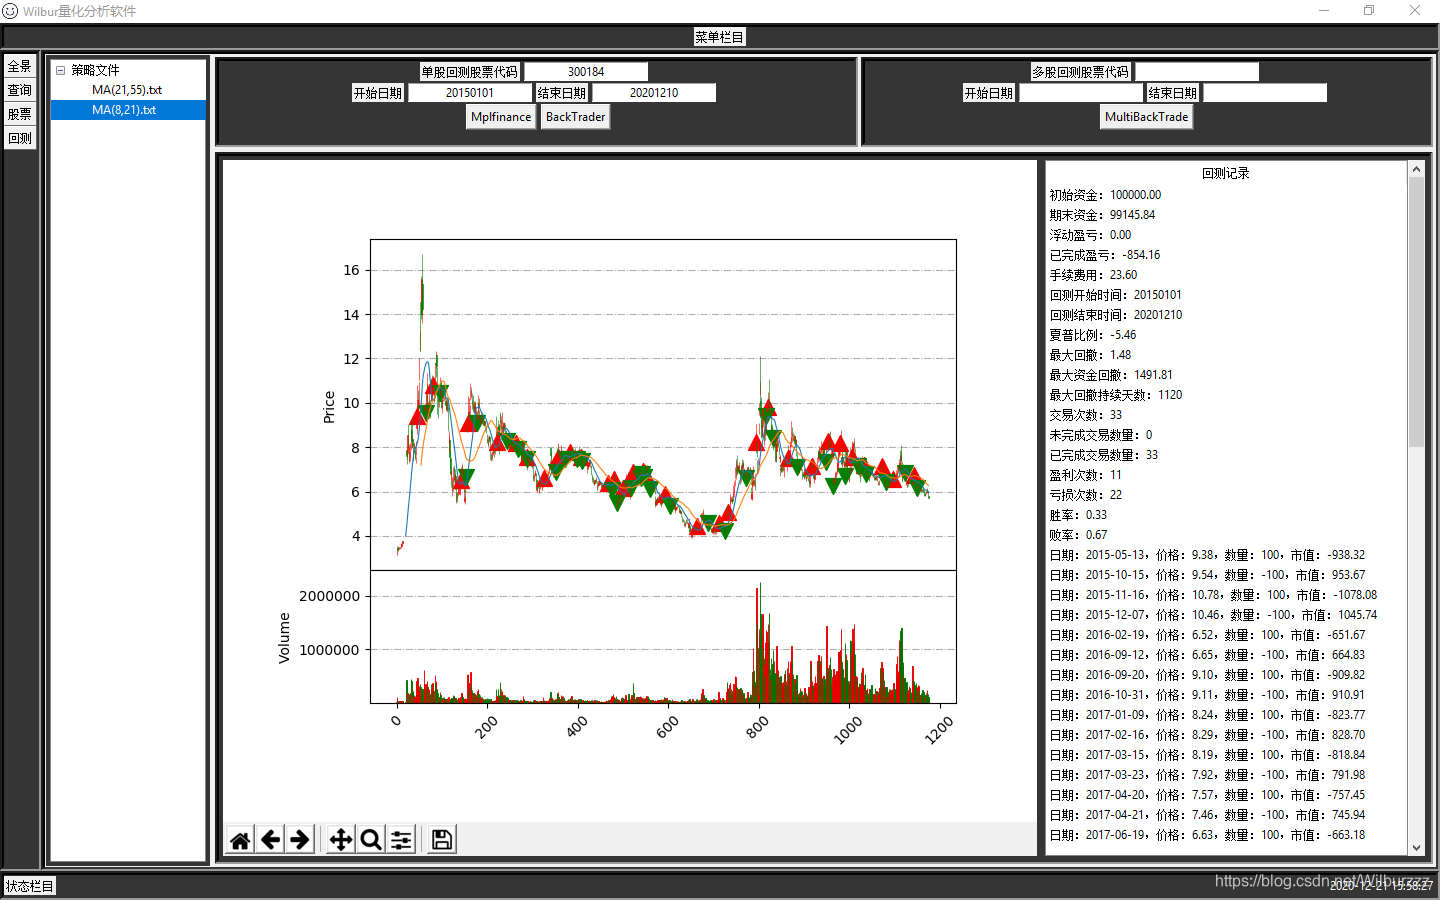This screenshot has height=900, width=1440.
Task: Click the 回测记录 heading
Action: (1225, 174)
